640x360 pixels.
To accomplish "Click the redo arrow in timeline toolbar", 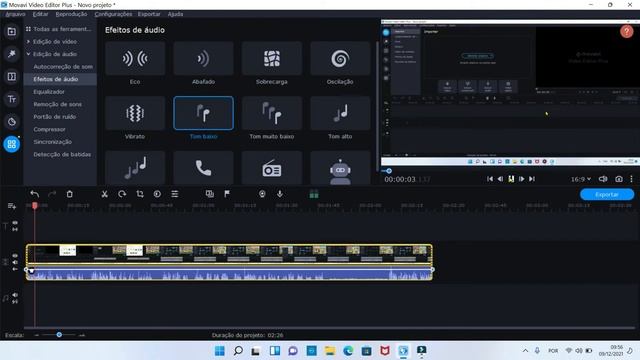I will point(52,194).
